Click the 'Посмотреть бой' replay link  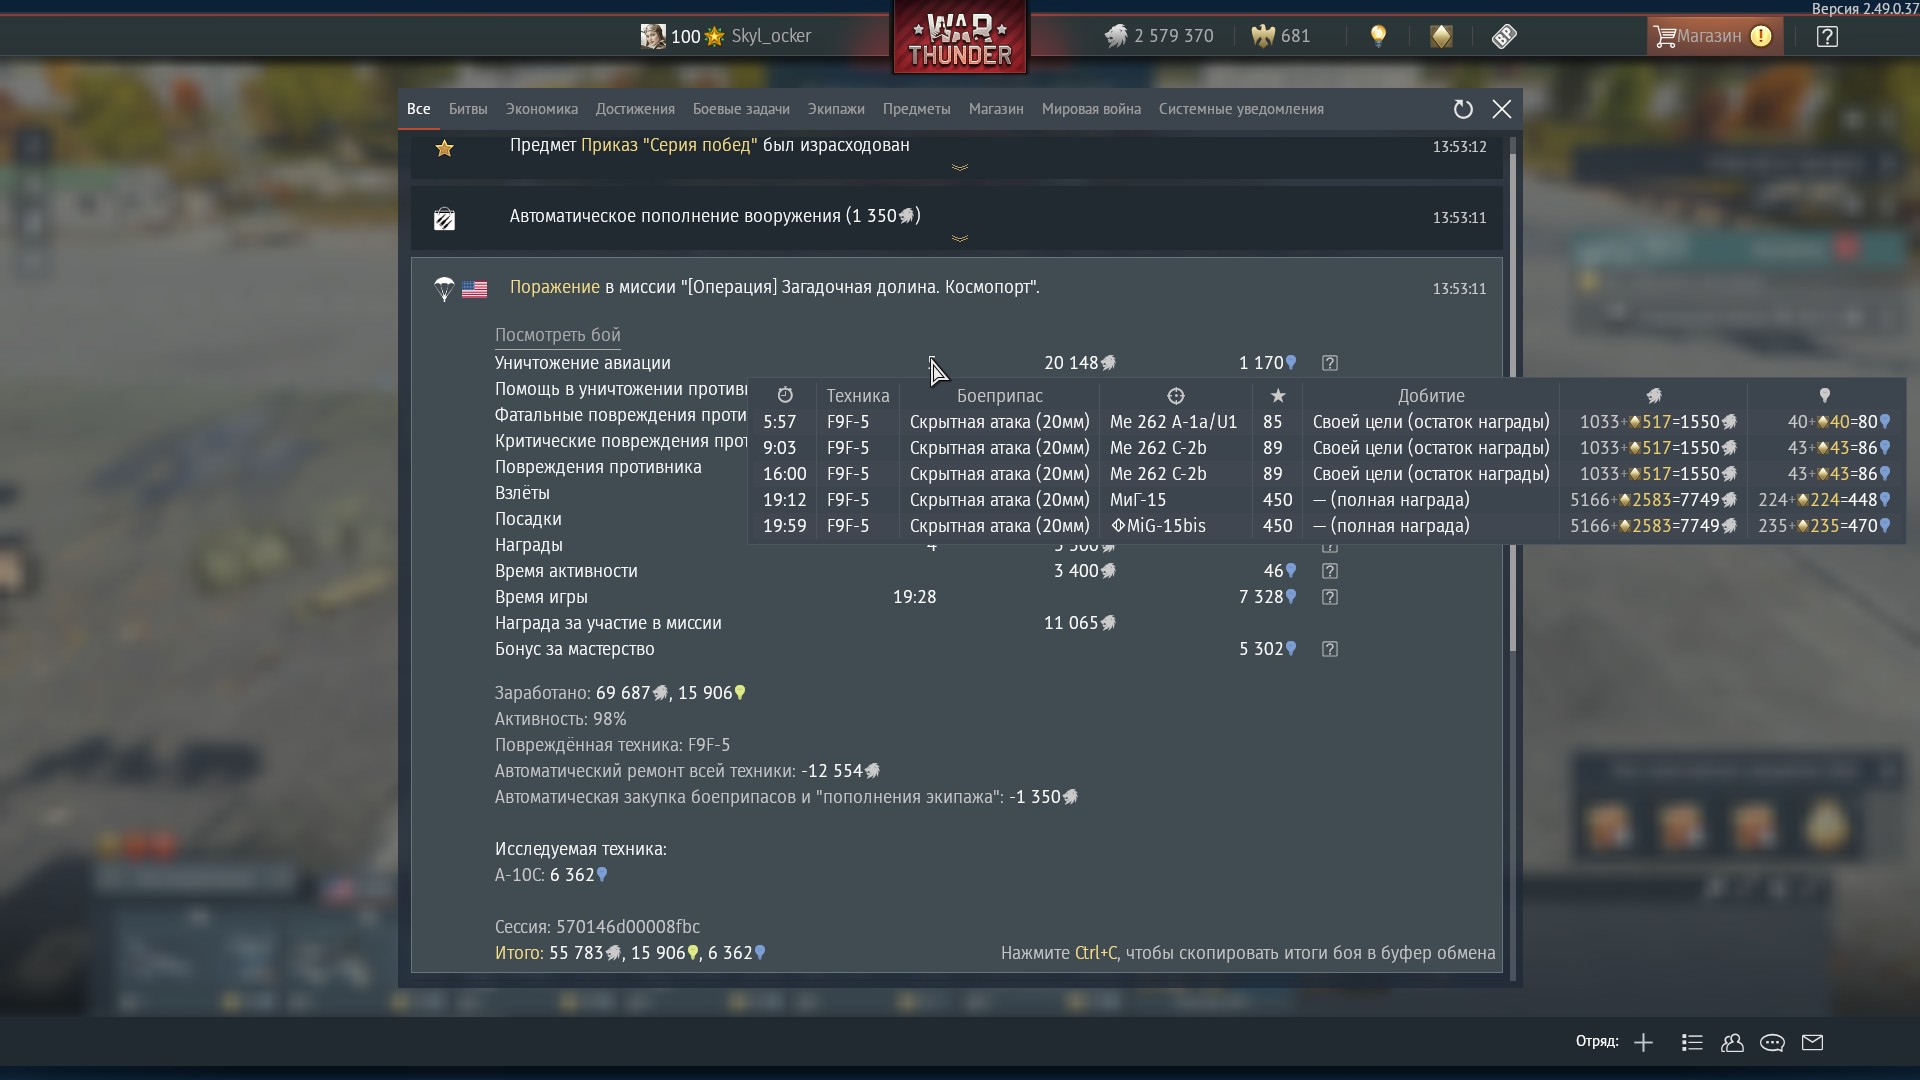click(x=557, y=335)
